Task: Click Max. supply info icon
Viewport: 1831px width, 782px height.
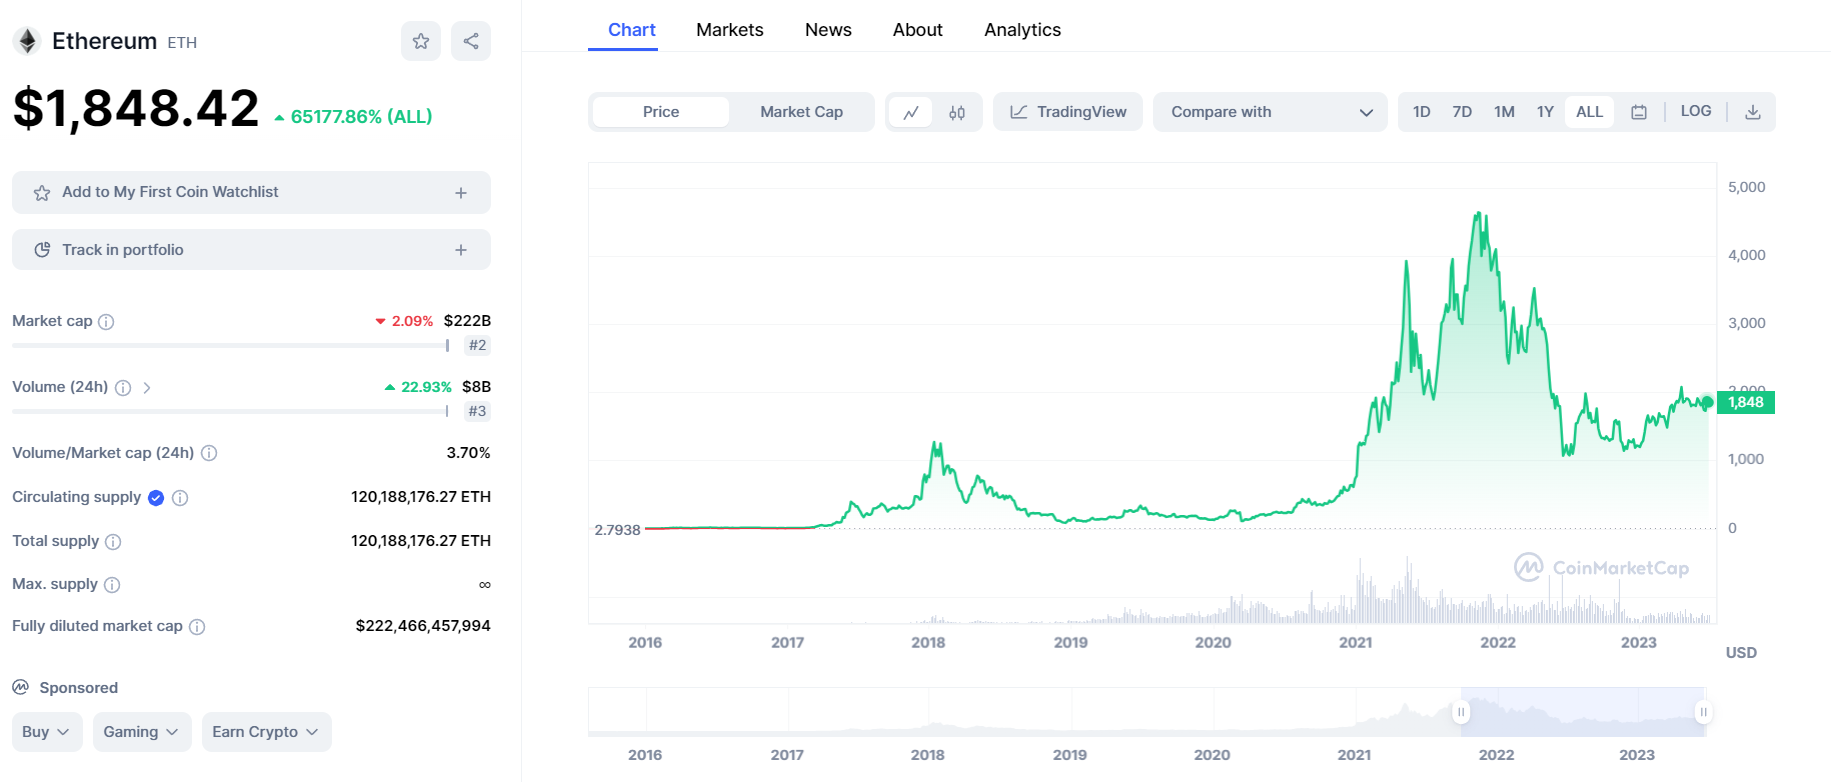Action: tap(112, 585)
